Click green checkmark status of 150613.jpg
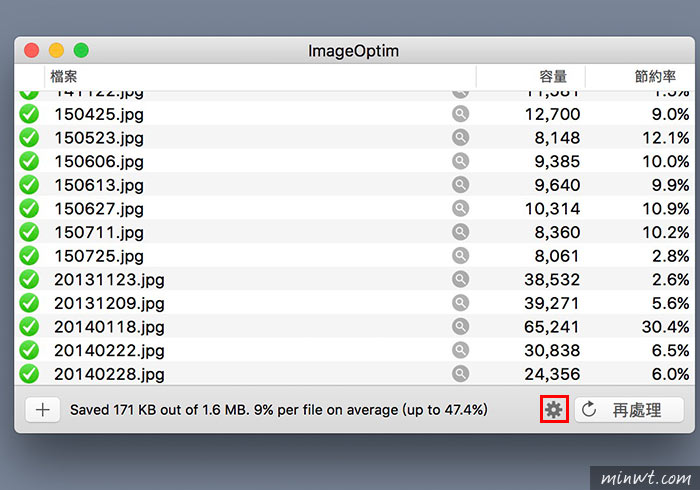The width and height of the screenshot is (700, 490). (x=29, y=185)
